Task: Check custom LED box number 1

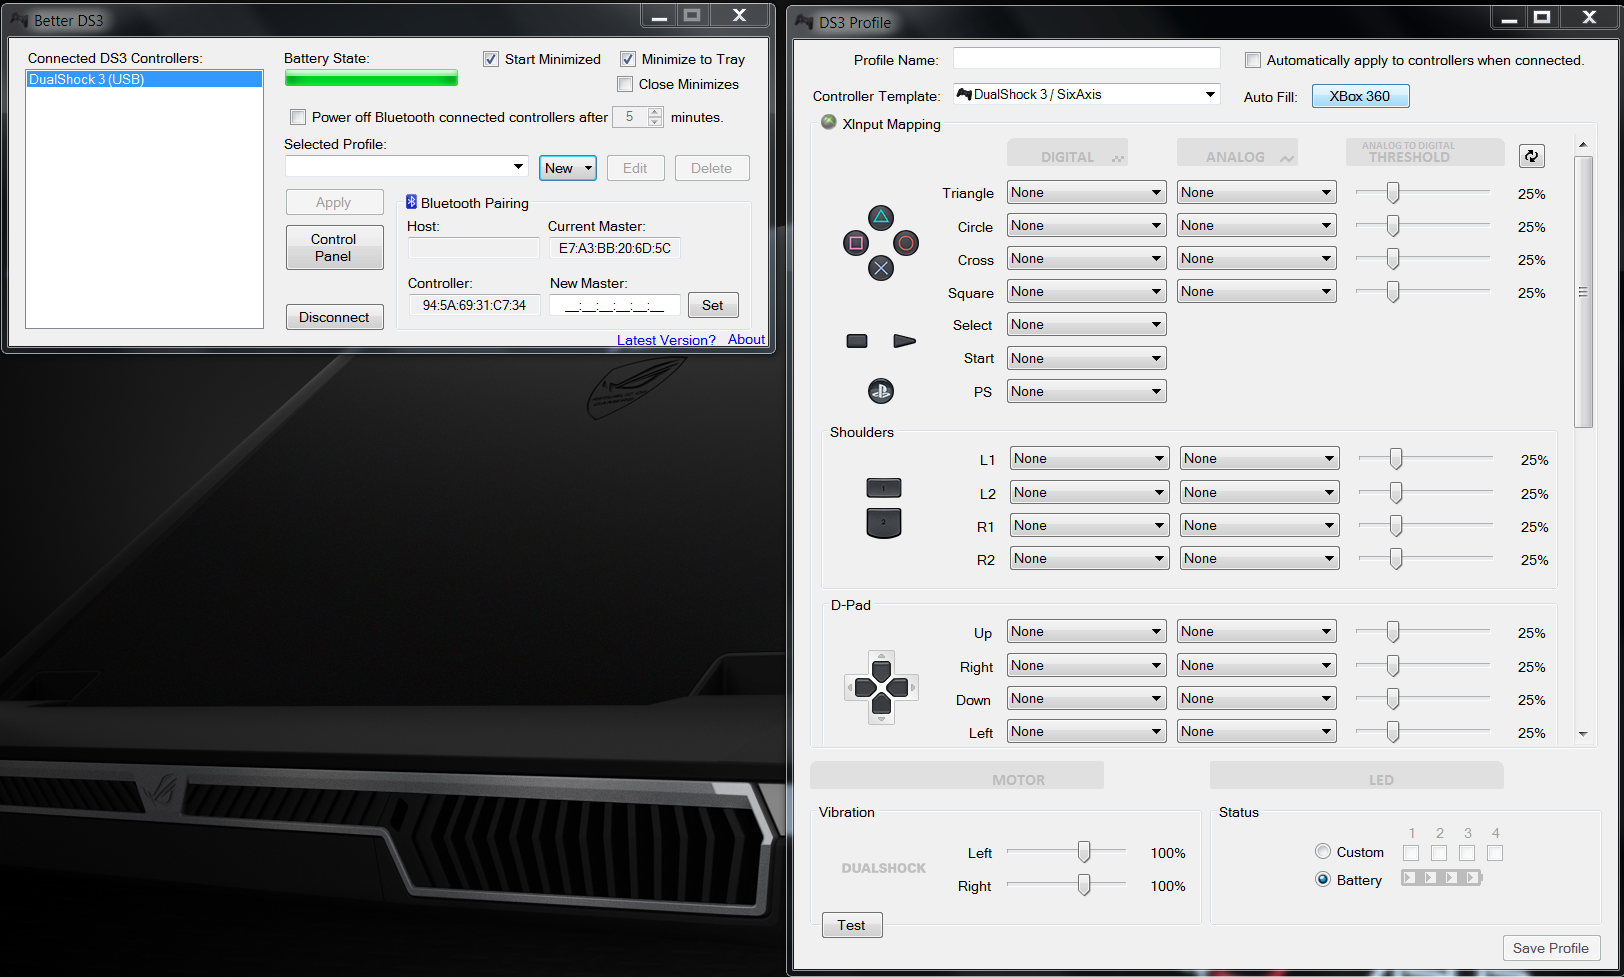Action: click(x=1411, y=853)
